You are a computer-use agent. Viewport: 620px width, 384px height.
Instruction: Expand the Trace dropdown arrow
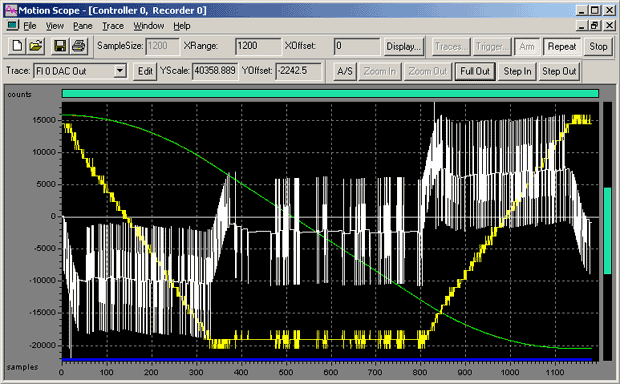click(x=120, y=71)
